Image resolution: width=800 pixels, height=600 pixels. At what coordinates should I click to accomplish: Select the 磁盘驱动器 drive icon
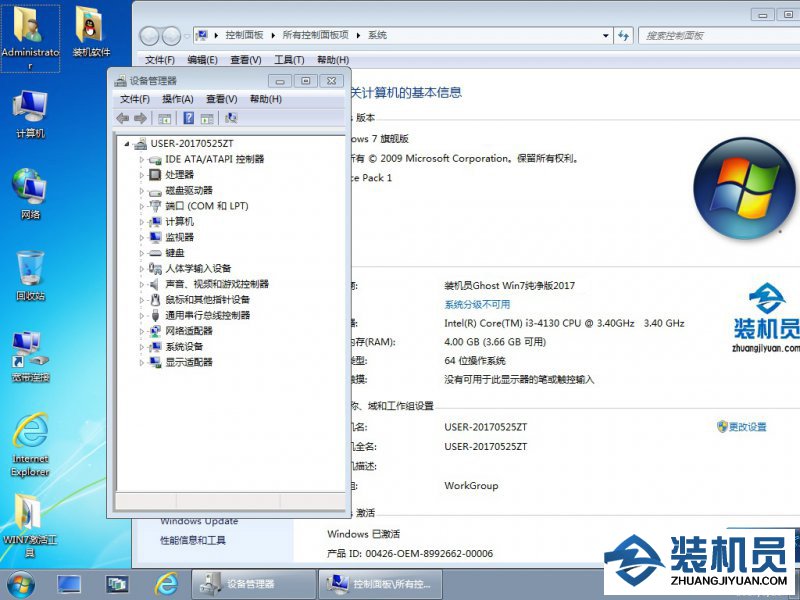155,191
